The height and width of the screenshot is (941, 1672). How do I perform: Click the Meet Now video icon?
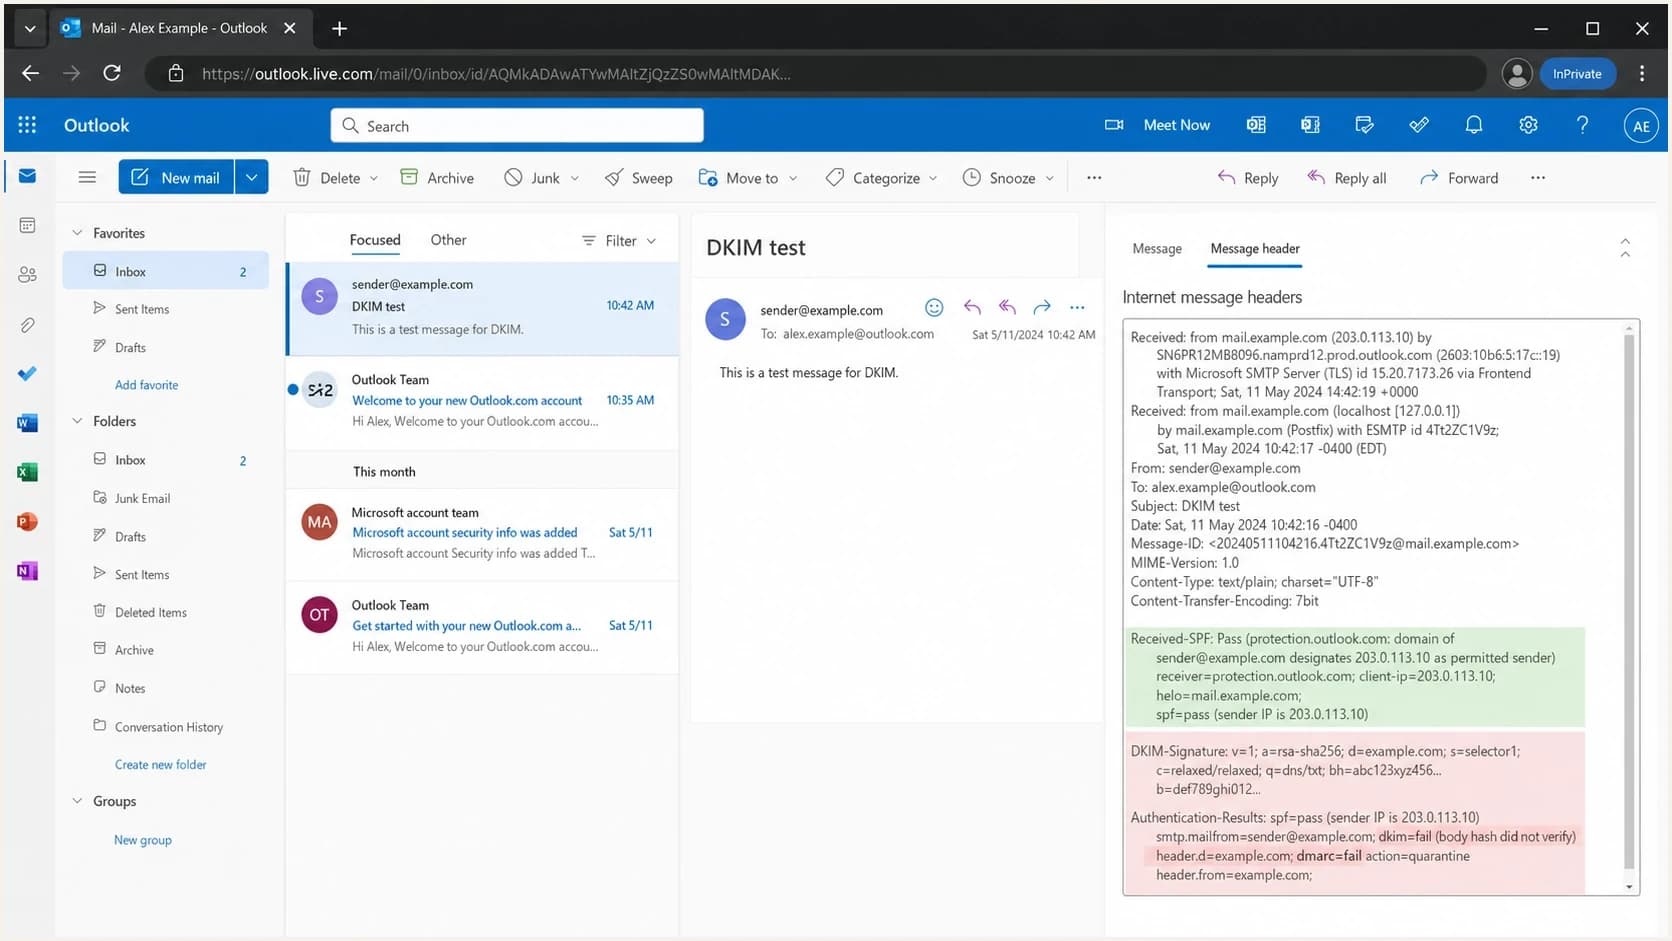pos(1114,125)
